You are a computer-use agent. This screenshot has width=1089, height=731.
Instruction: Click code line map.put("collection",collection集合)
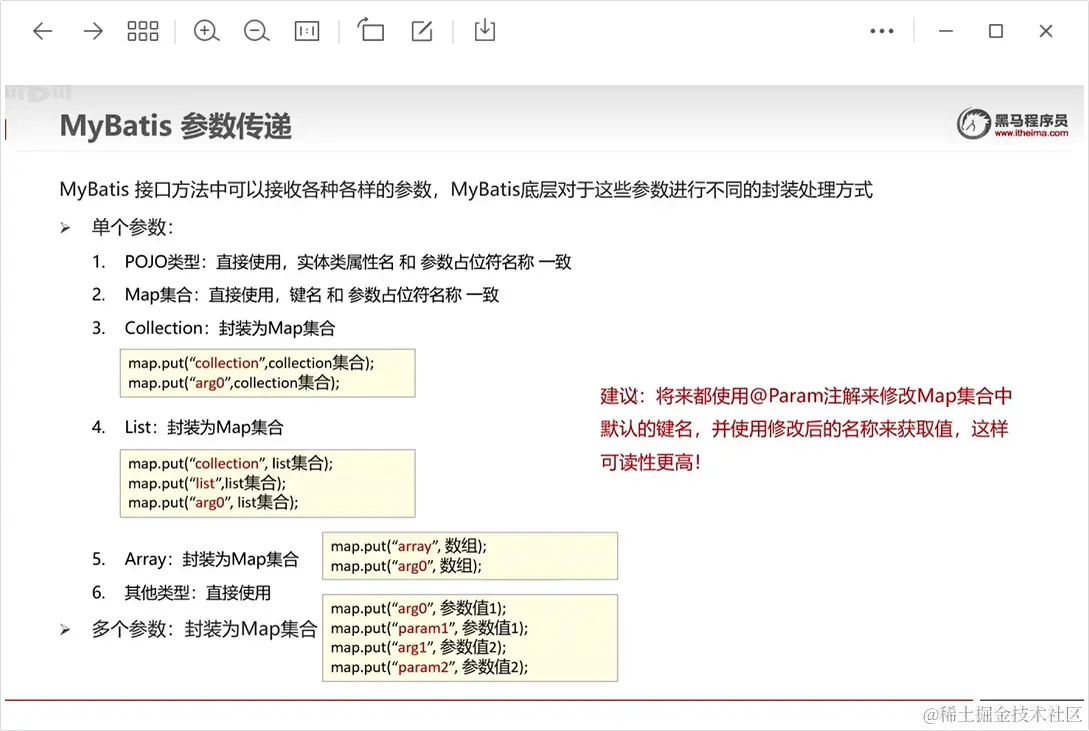coord(251,363)
